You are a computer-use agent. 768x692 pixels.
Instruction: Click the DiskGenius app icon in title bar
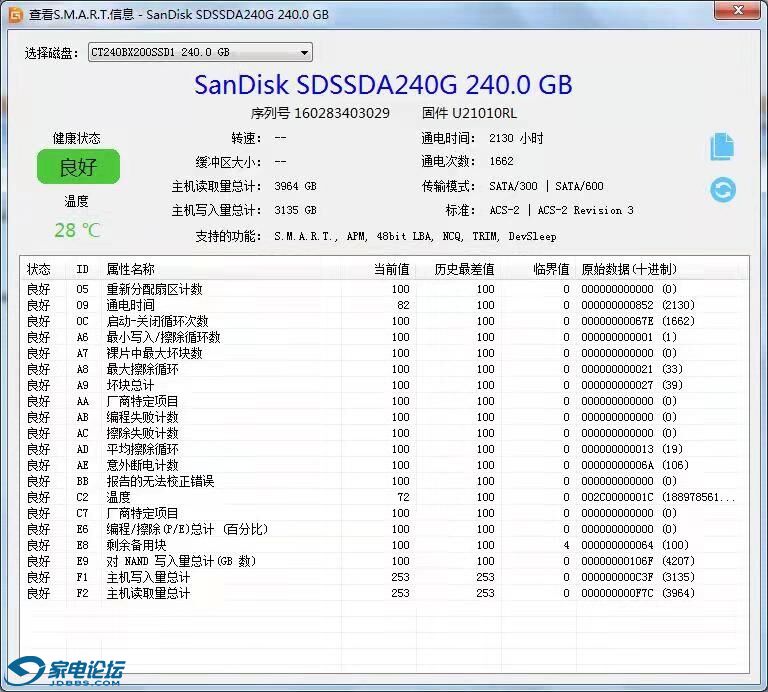click(16, 14)
